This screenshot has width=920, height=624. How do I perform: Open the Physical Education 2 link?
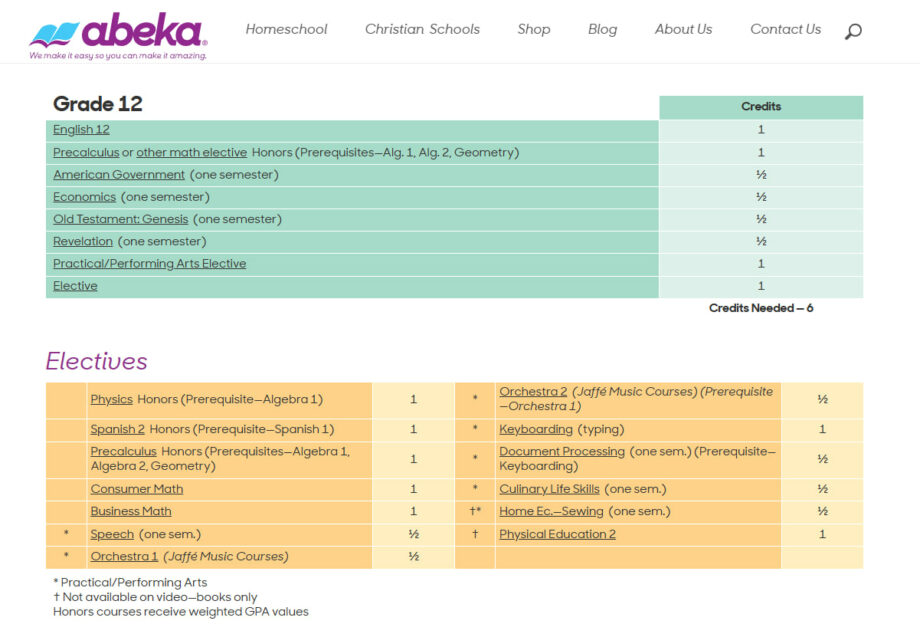click(x=557, y=534)
